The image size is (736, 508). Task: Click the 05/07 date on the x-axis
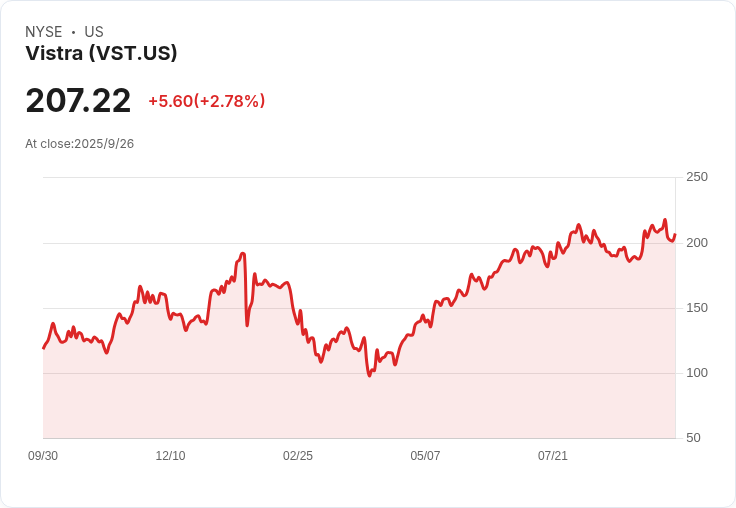pyautogui.click(x=425, y=456)
